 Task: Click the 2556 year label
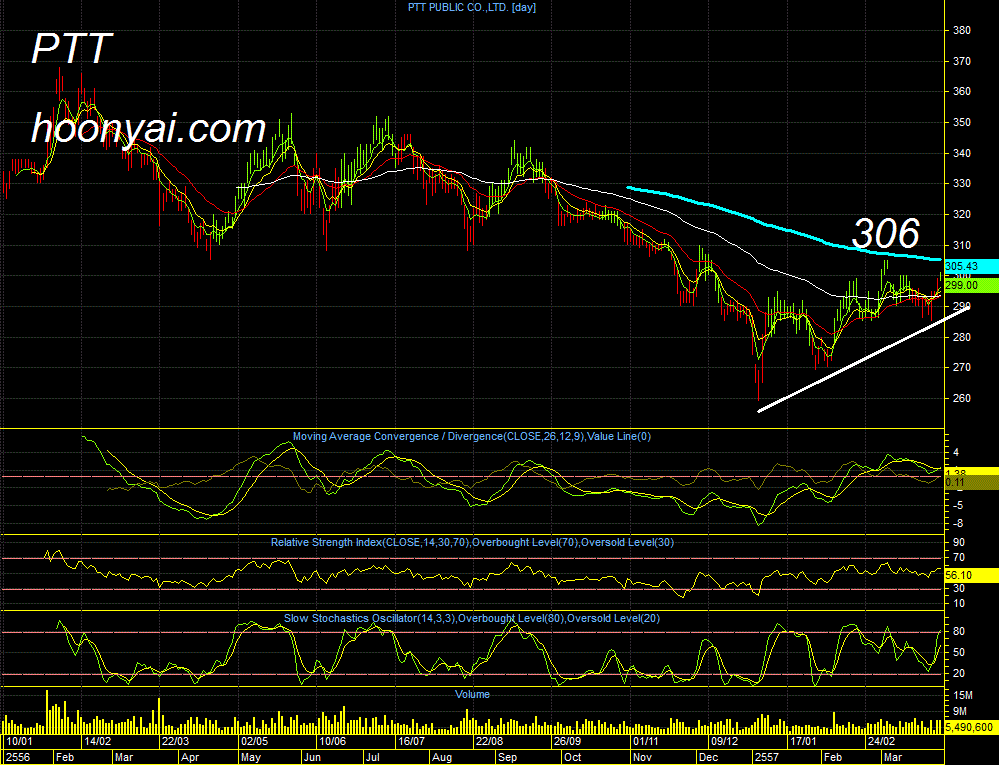[x=18, y=757]
